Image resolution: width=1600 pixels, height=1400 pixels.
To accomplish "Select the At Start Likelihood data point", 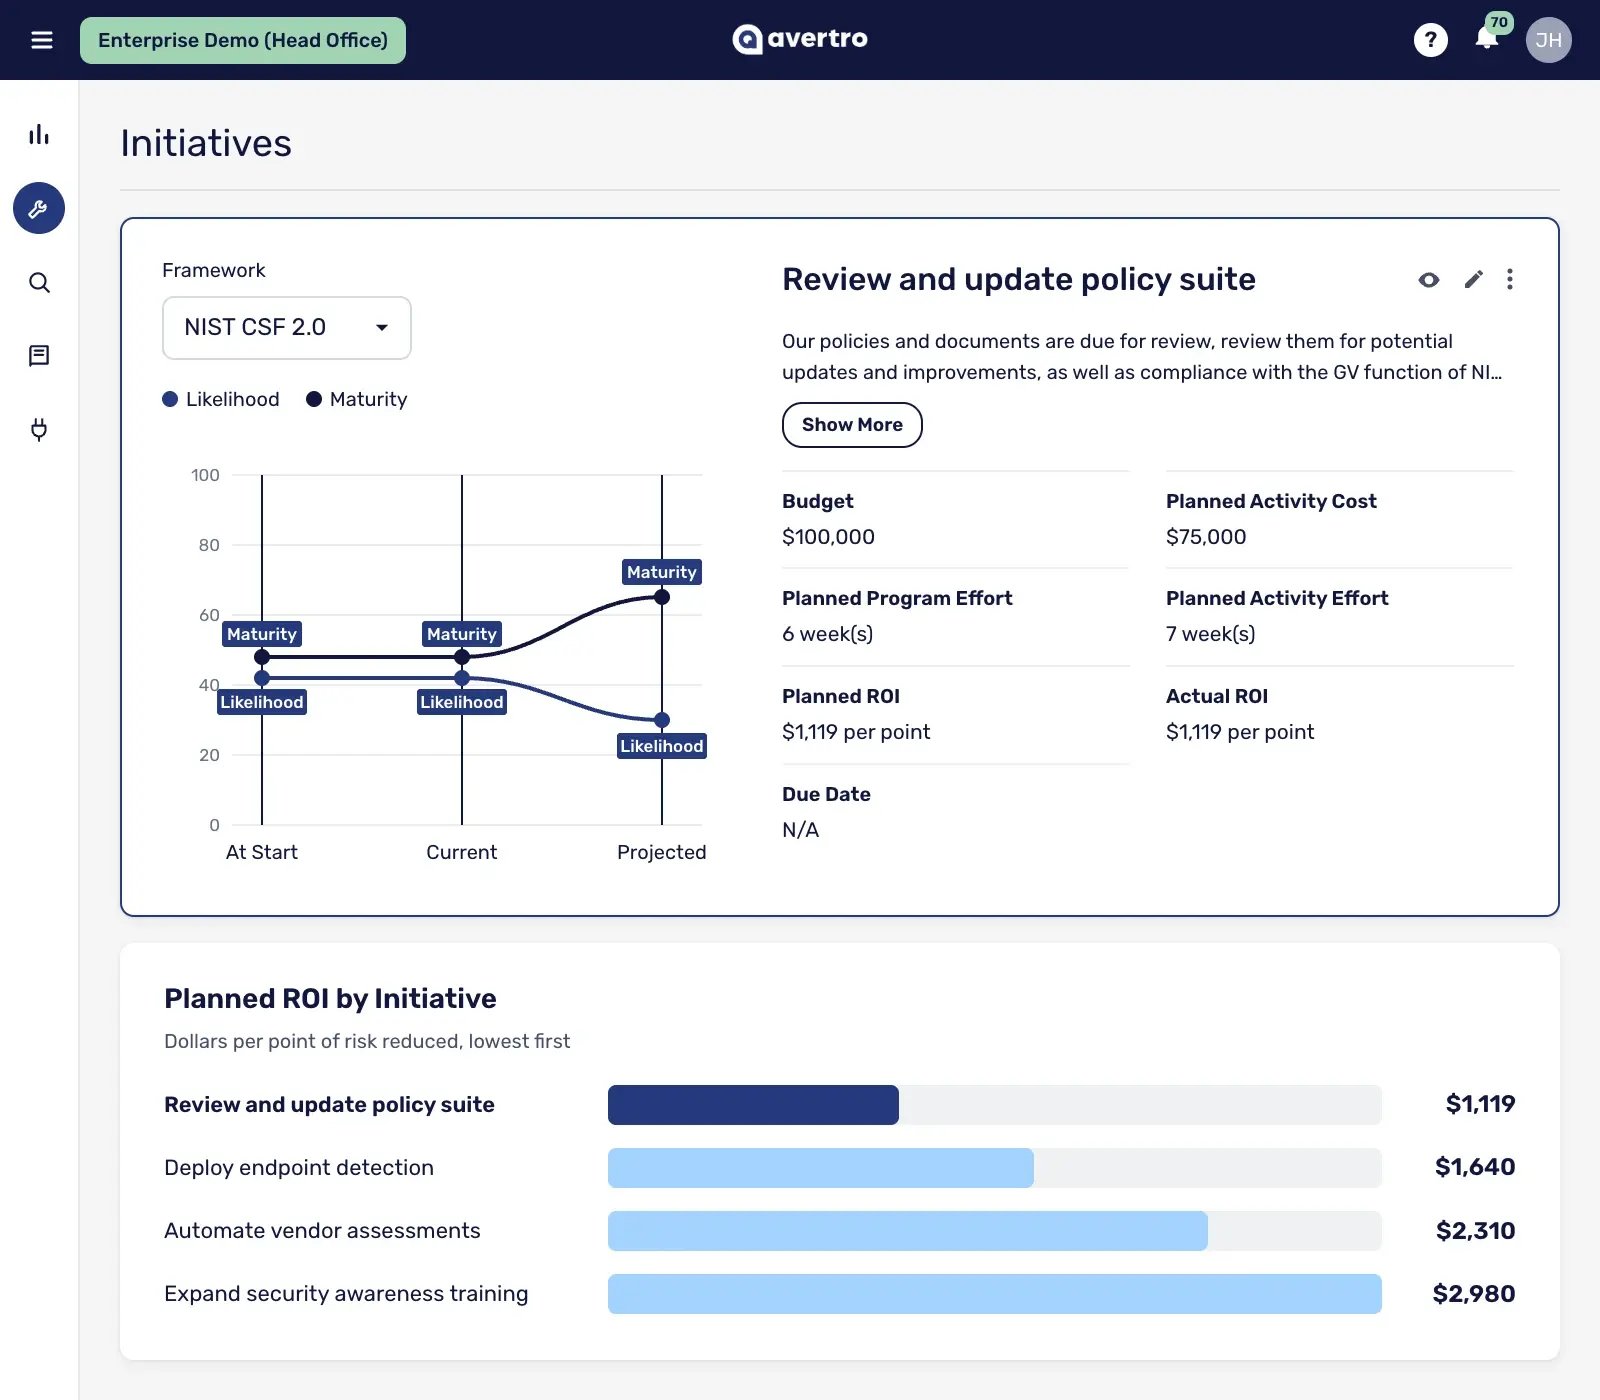I will 262,678.
